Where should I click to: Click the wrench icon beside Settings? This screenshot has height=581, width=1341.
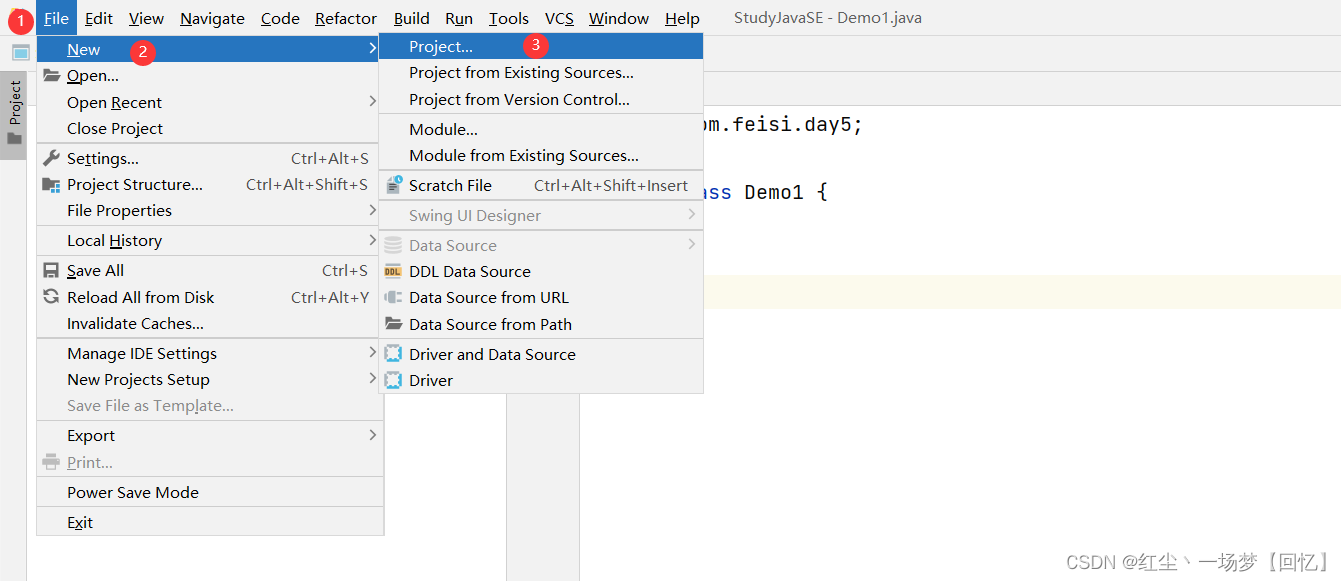click(x=50, y=158)
